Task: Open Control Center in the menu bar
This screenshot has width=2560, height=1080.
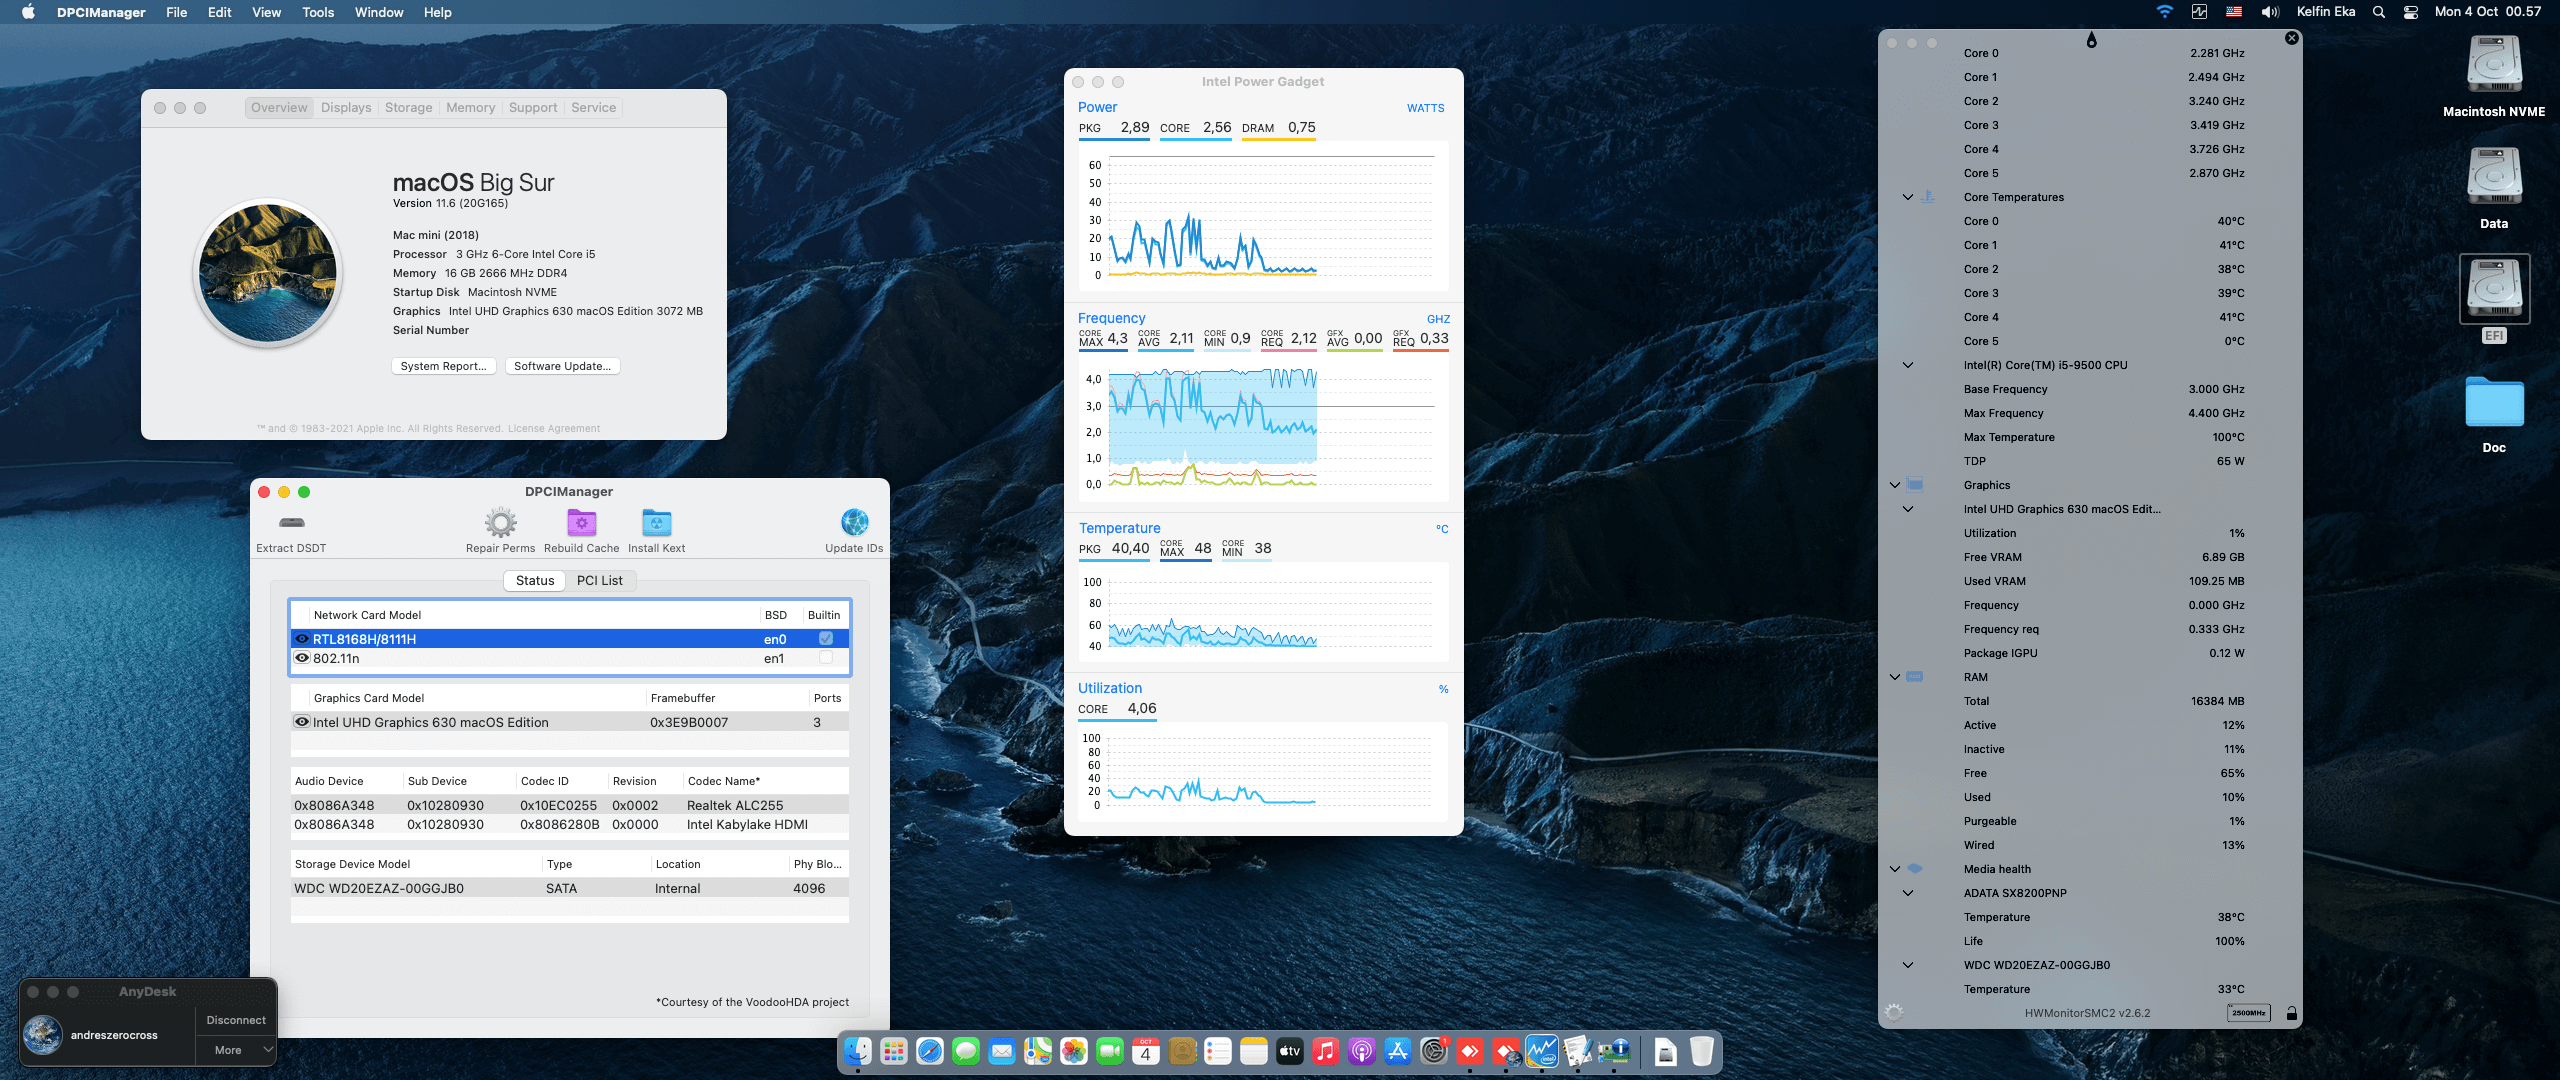Action: tap(2411, 12)
